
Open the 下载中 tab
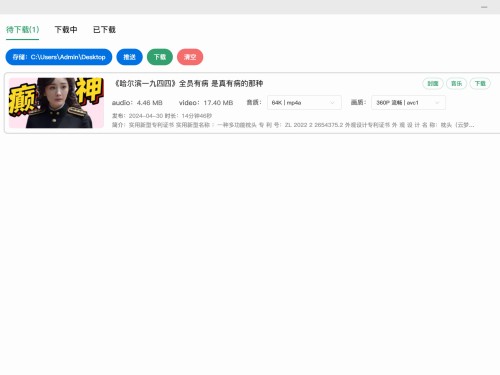[x=66, y=30]
